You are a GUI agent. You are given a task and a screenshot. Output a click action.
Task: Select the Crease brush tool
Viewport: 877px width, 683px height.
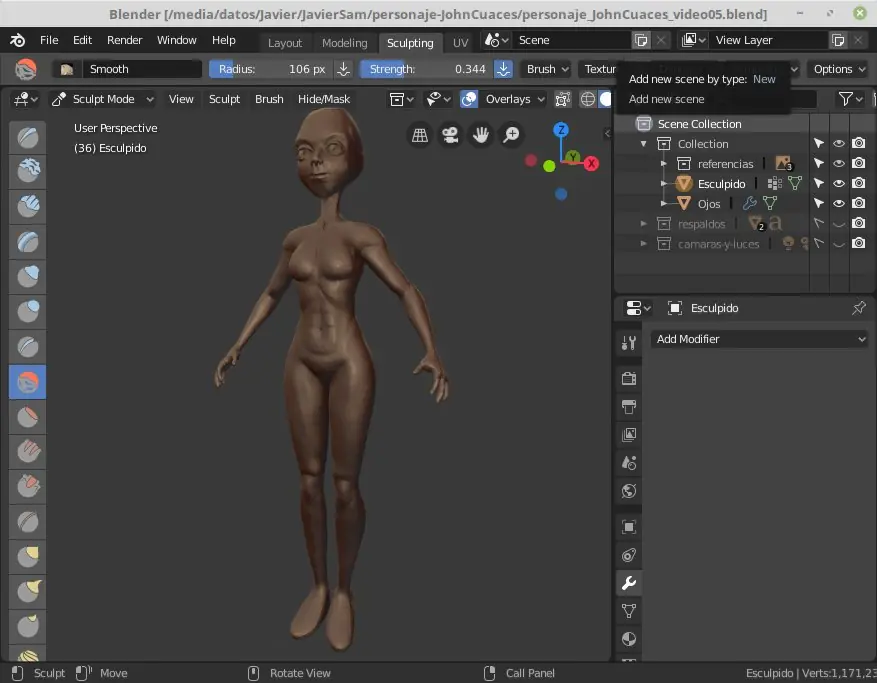tap(27, 347)
